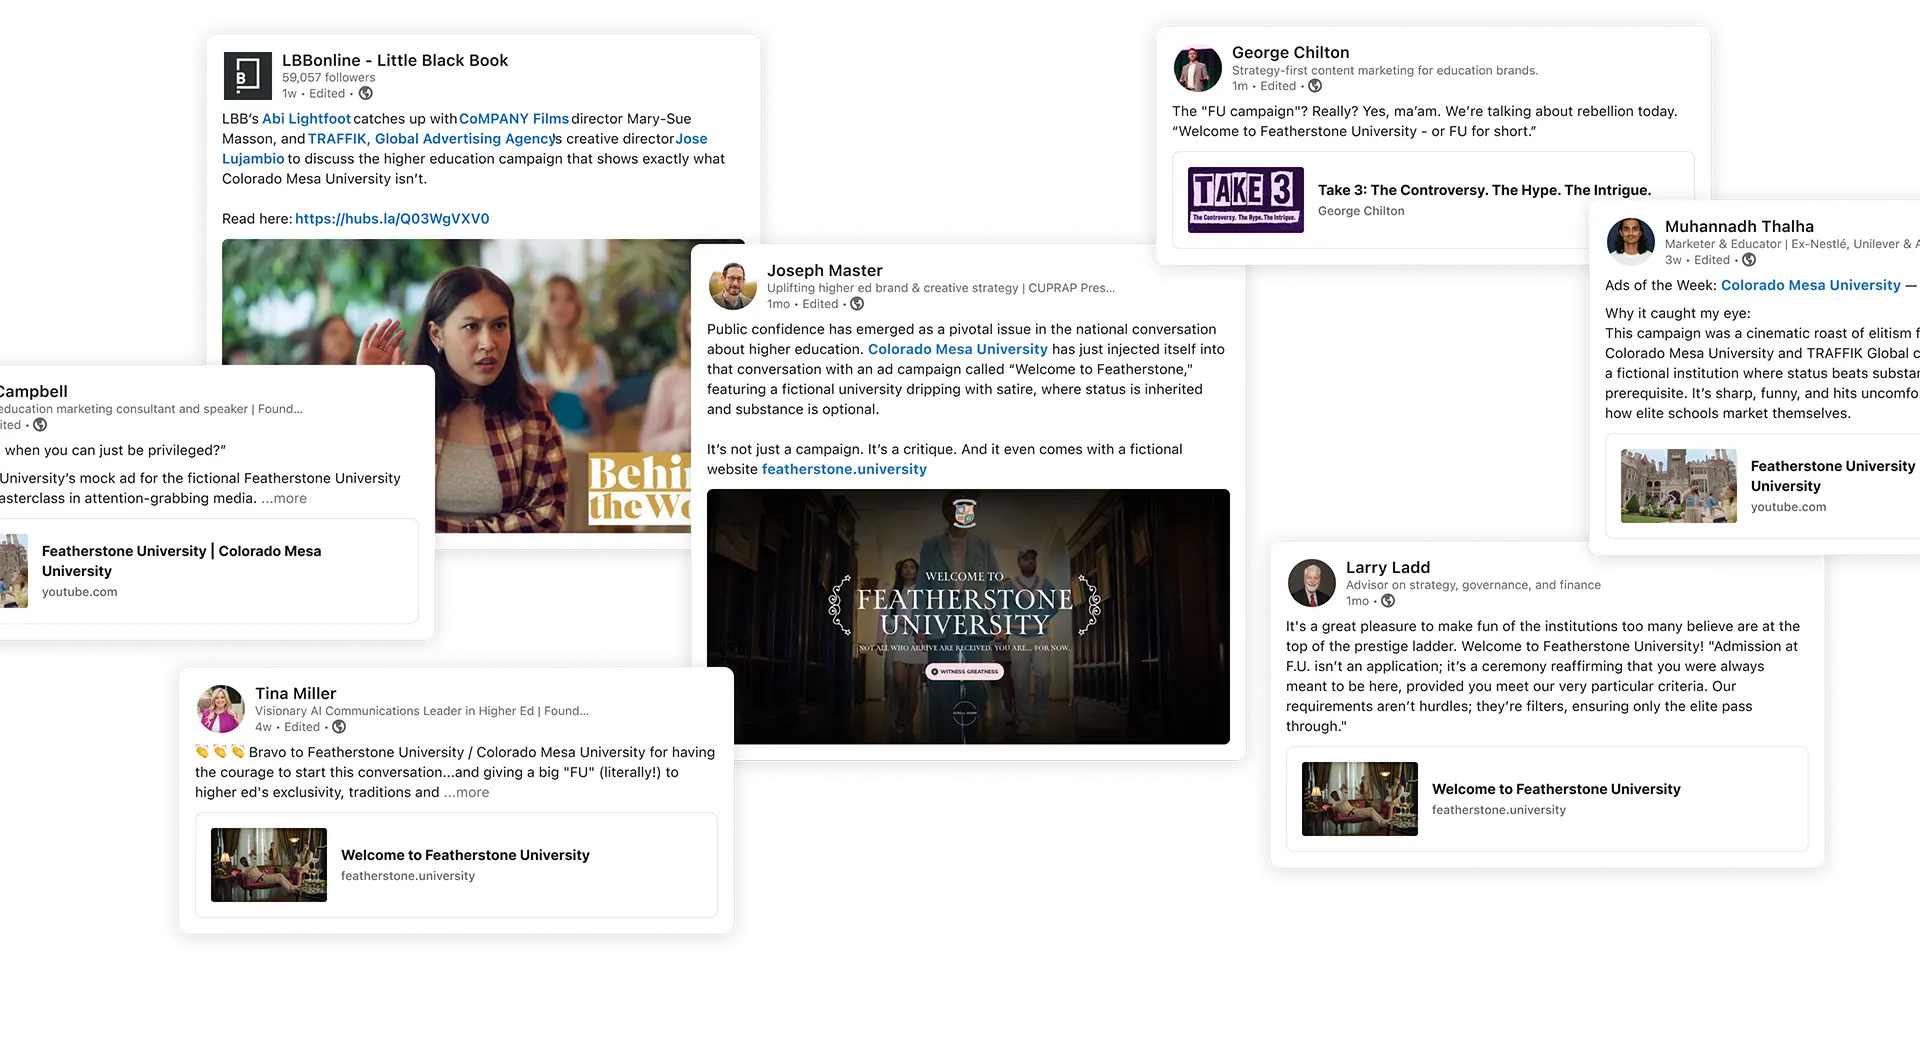Screen dimensions: 1920x1040
Task: Click the clapping emojis in Tina Miller's post
Action: [220, 752]
